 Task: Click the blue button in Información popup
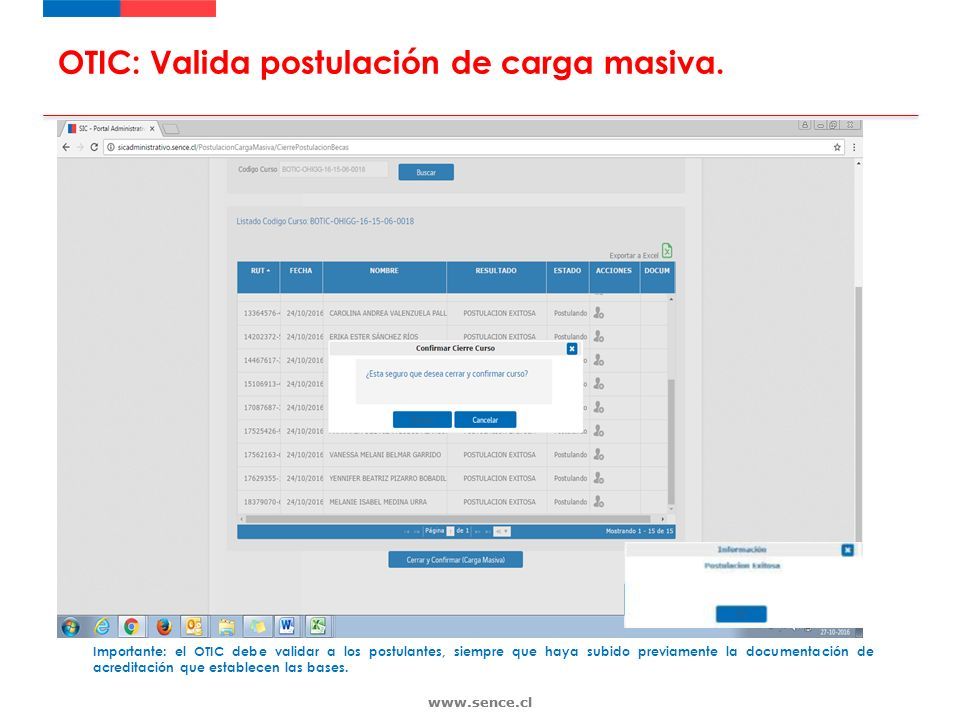pos(741,613)
